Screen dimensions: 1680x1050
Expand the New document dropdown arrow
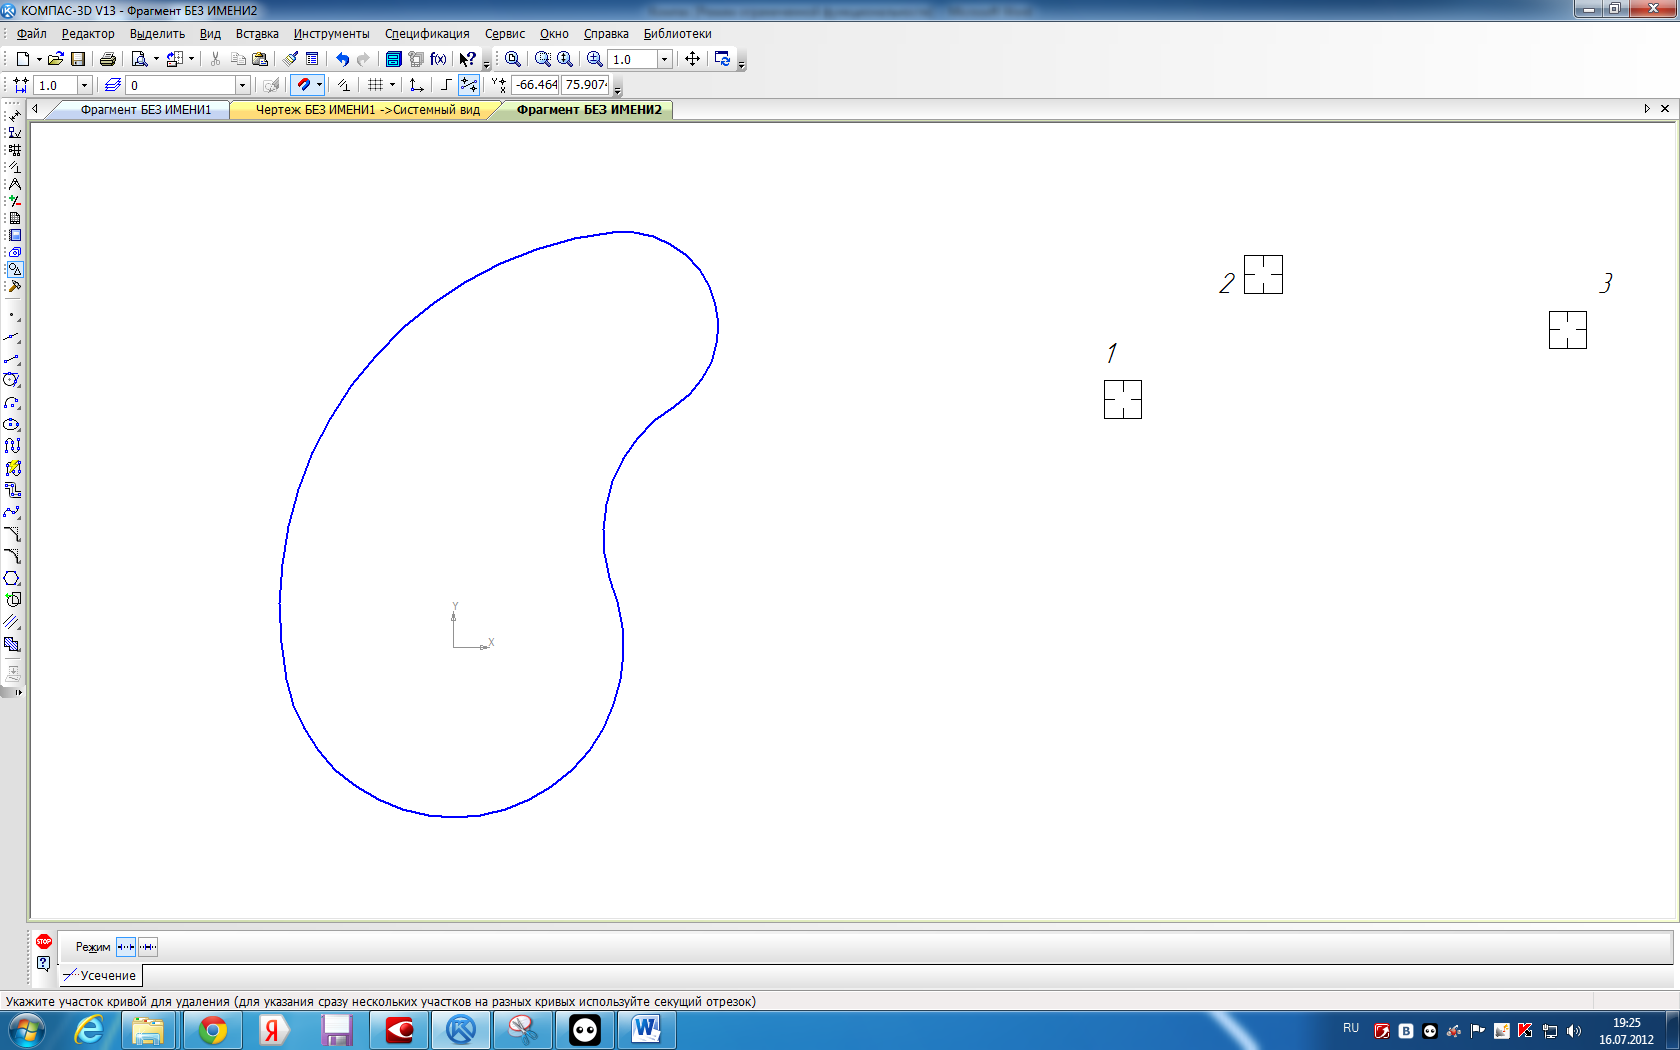39,59
